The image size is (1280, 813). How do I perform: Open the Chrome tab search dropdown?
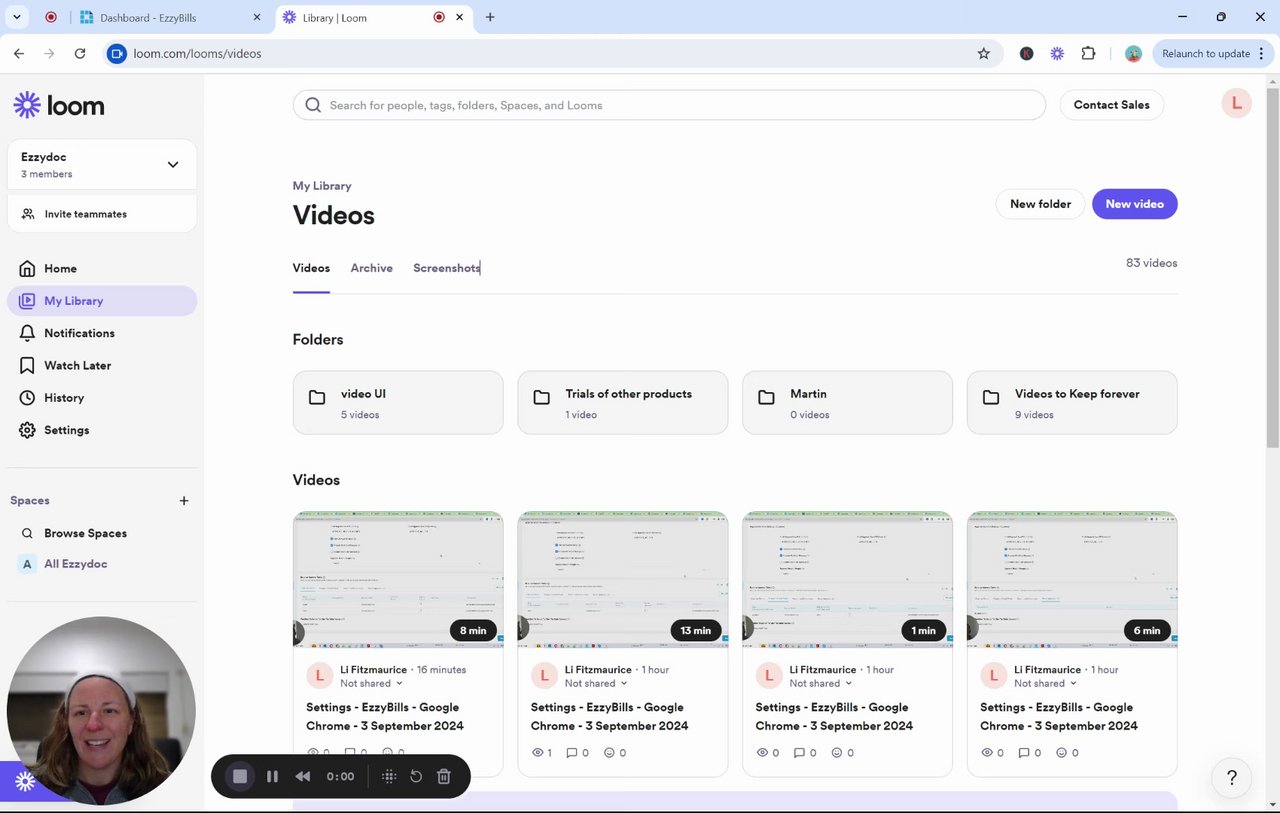click(16, 17)
